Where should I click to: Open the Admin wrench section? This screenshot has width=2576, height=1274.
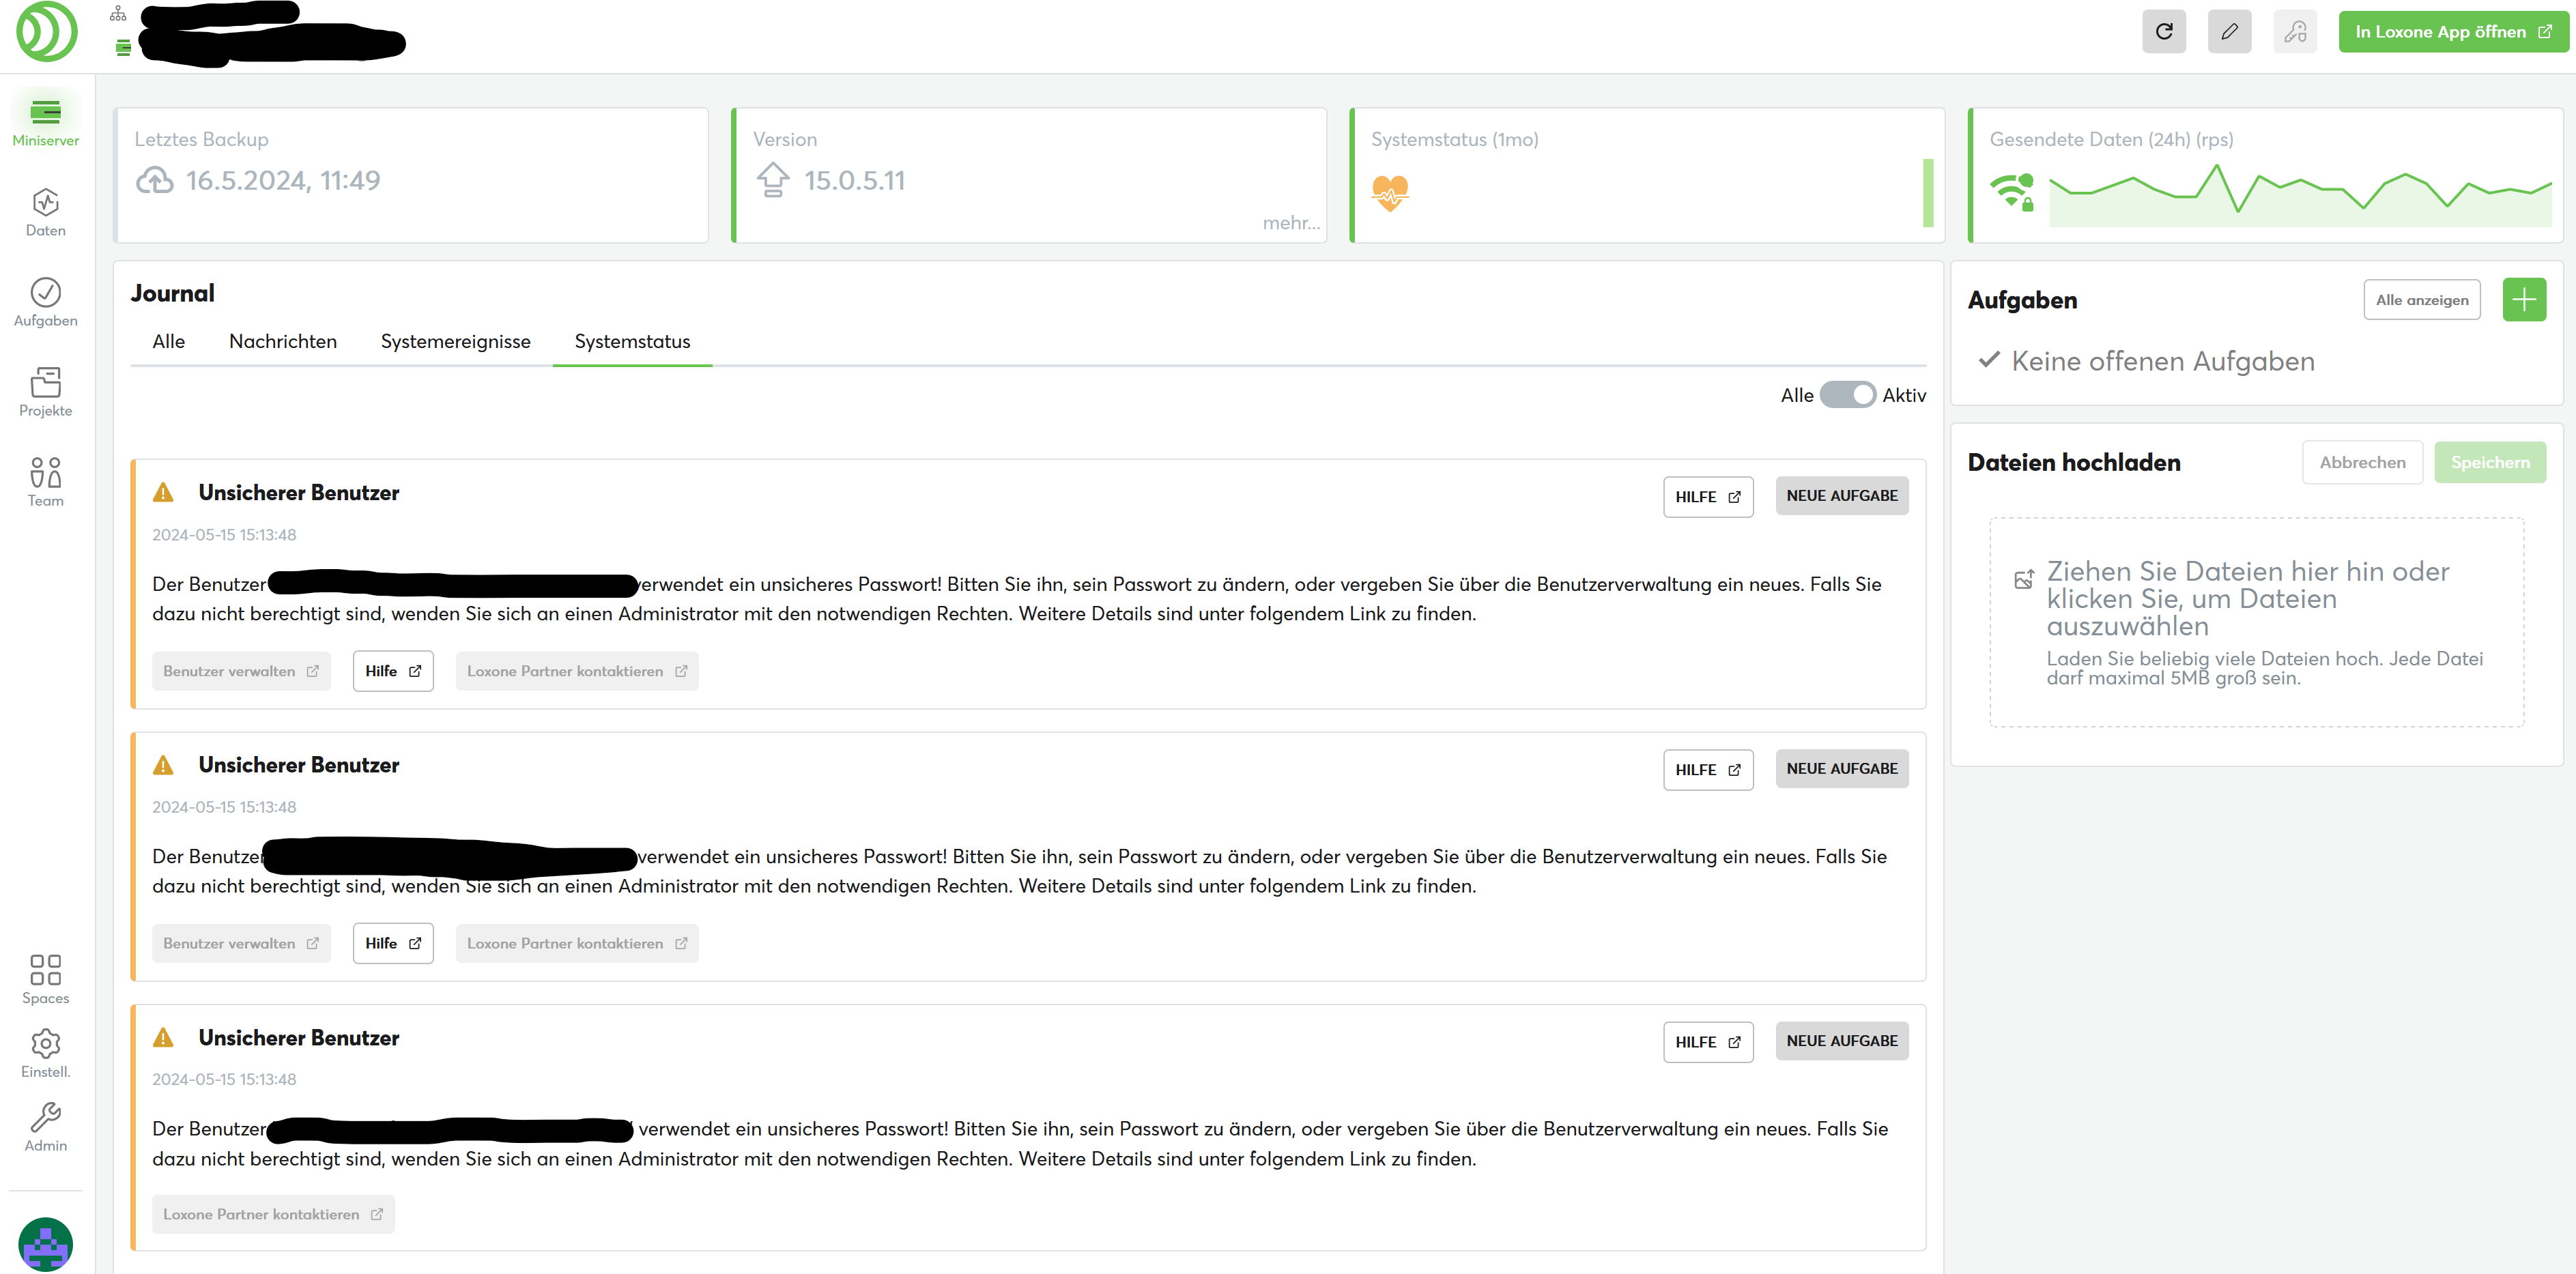[45, 1127]
